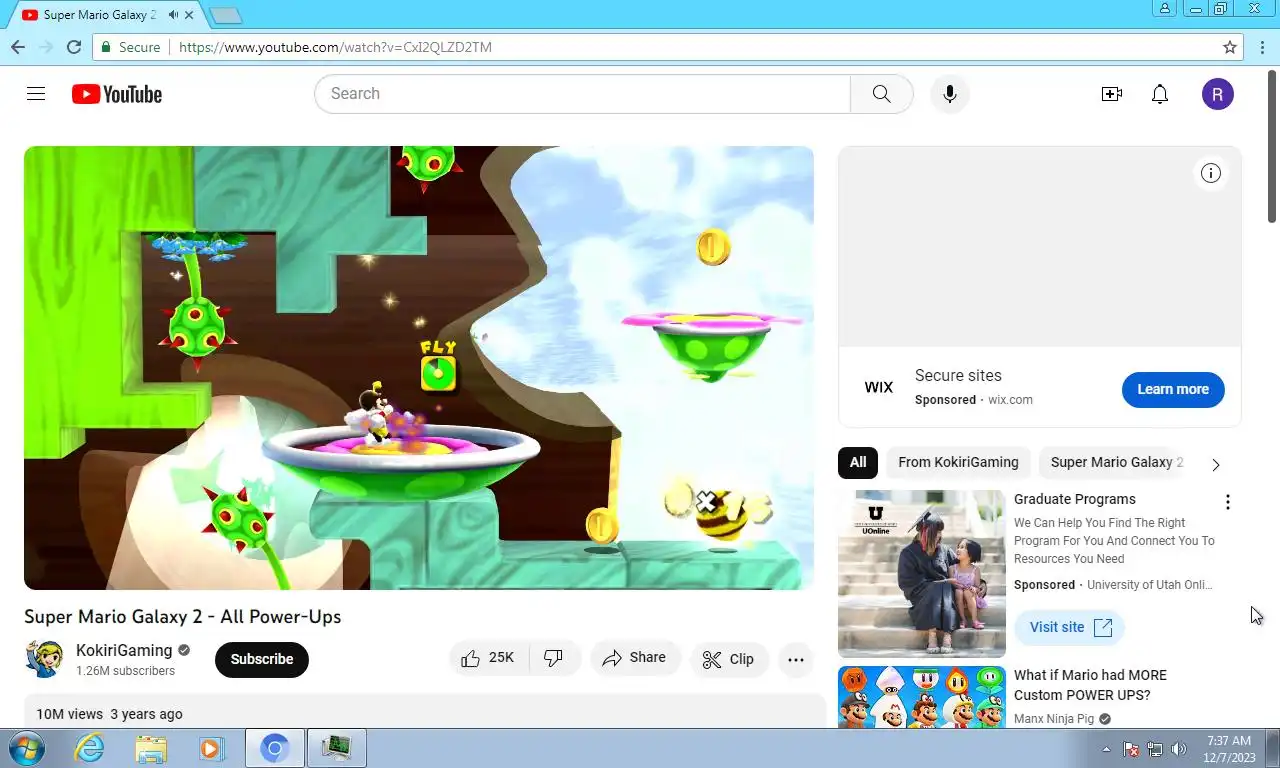Image resolution: width=1280 pixels, height=768 pixels.
Task: Click the '10M views 3 years ago' description
Action: pos(109,714)
